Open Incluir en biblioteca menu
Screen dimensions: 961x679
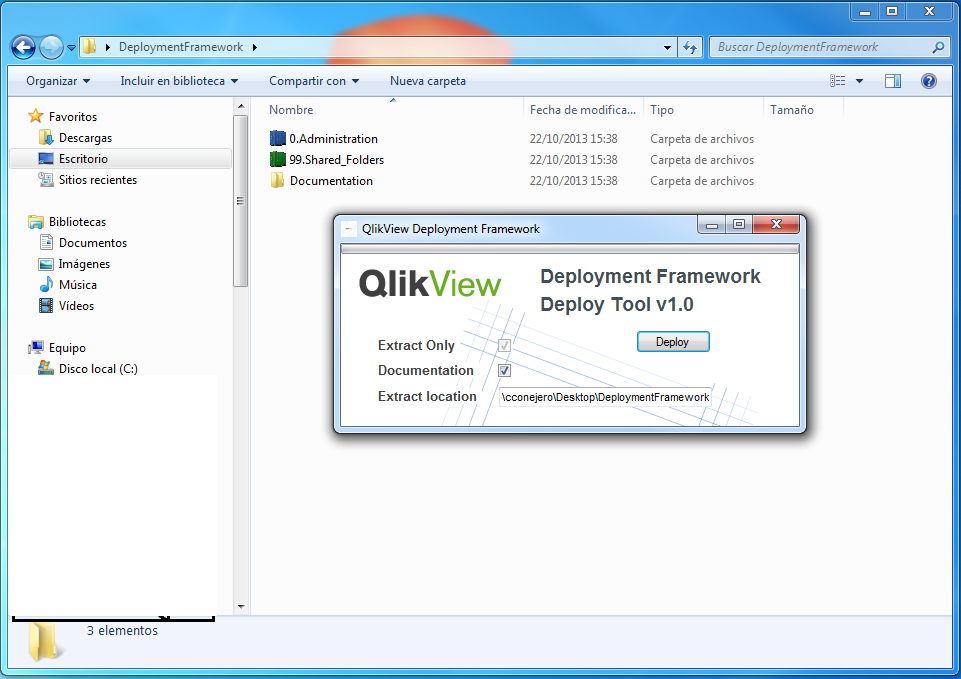click(179, 81)
